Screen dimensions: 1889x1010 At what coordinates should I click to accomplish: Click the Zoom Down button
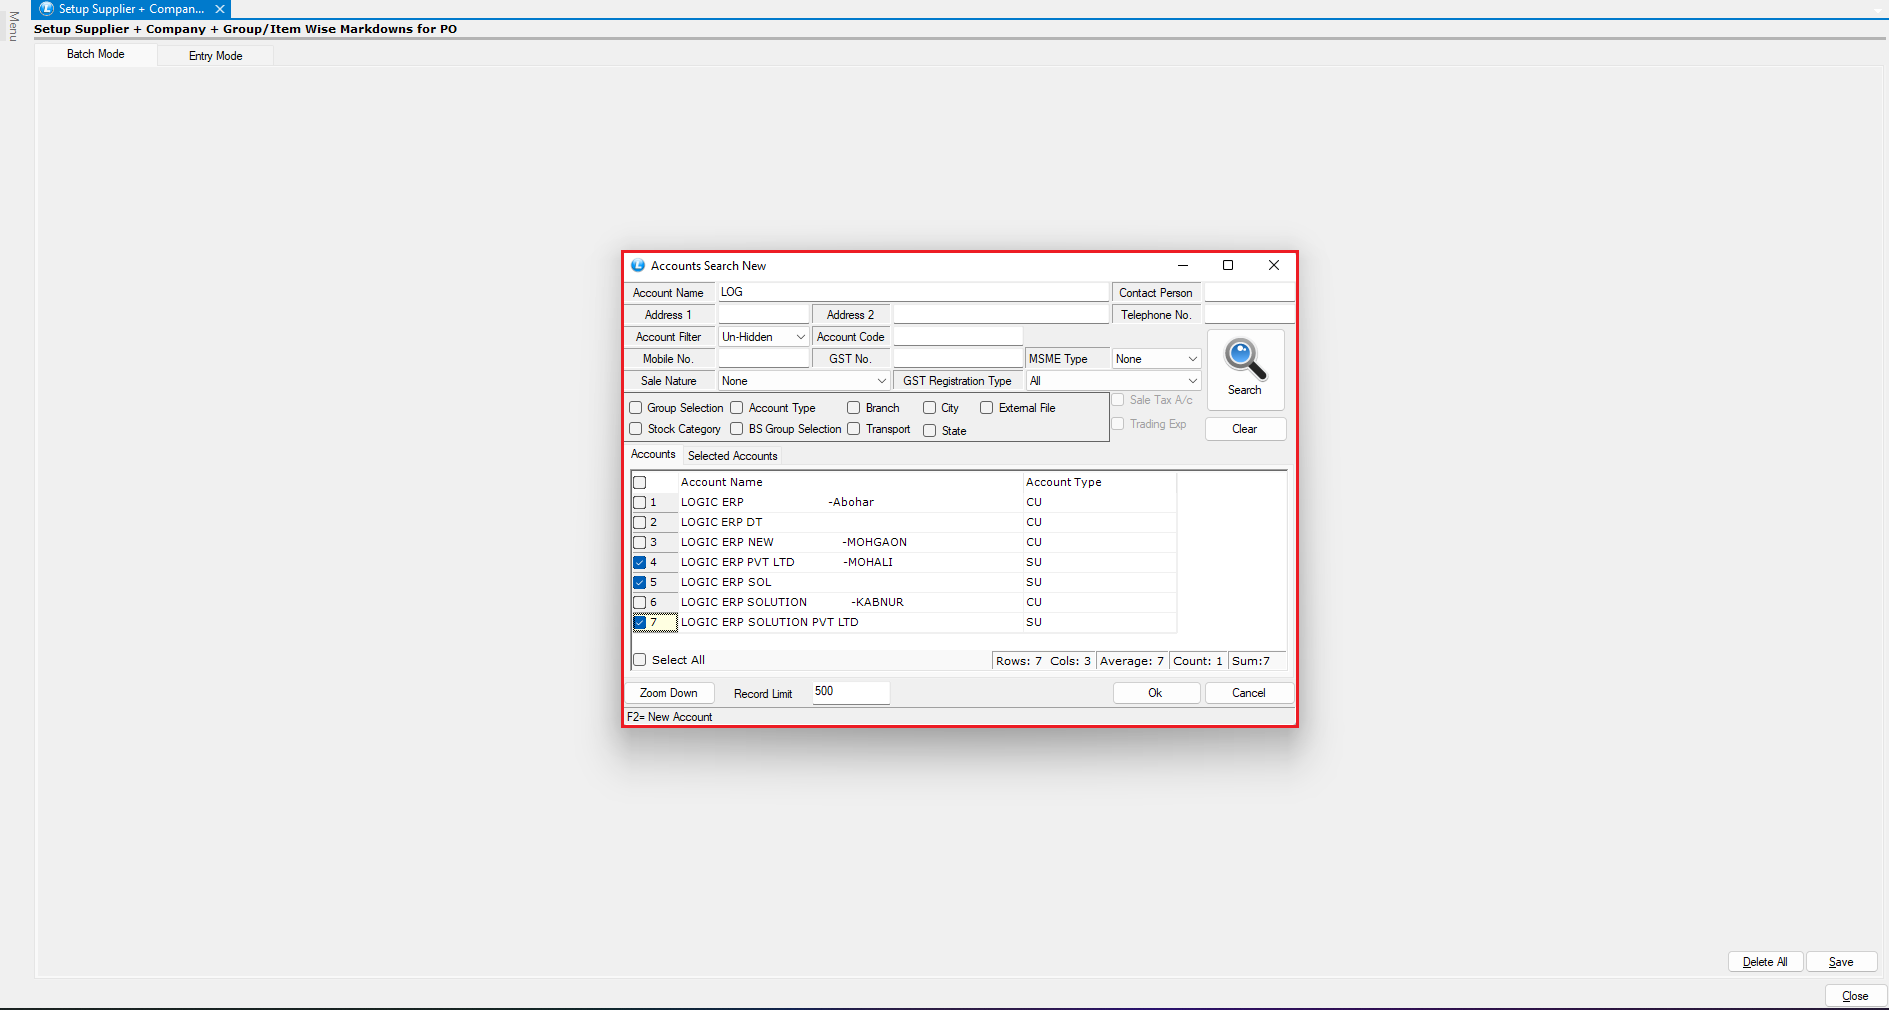tap(669, 693)
